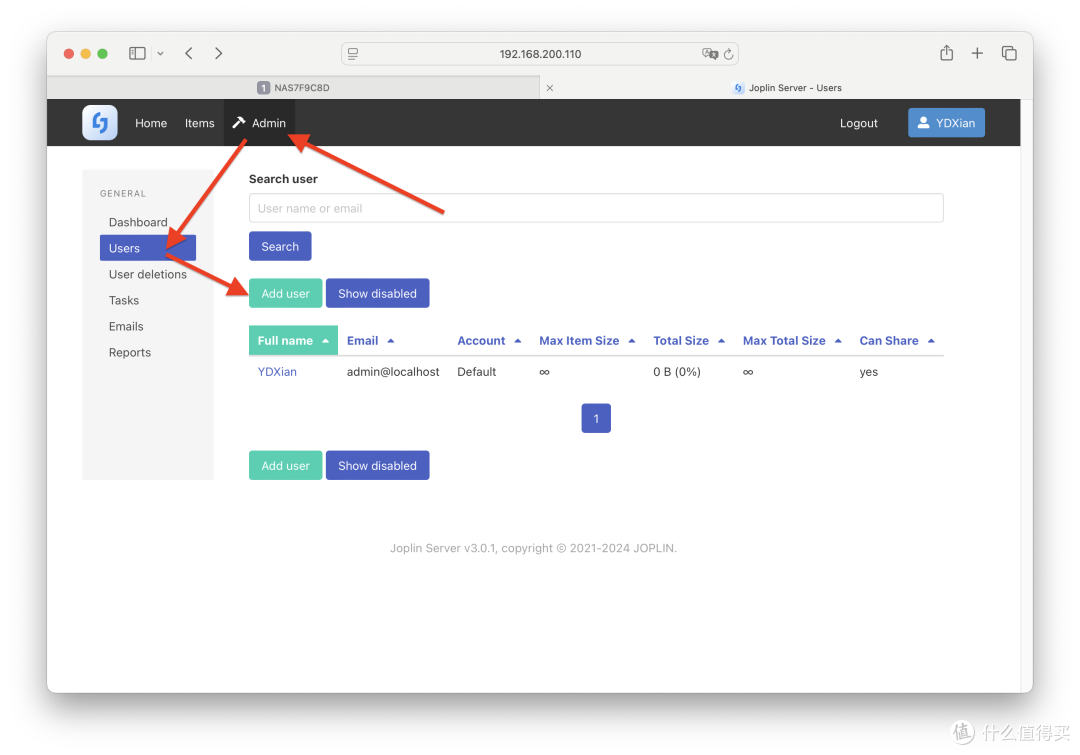Reload the page with refresh icon
The image size is (1080, 755).
pyautogui.click(x=728, y=54)
